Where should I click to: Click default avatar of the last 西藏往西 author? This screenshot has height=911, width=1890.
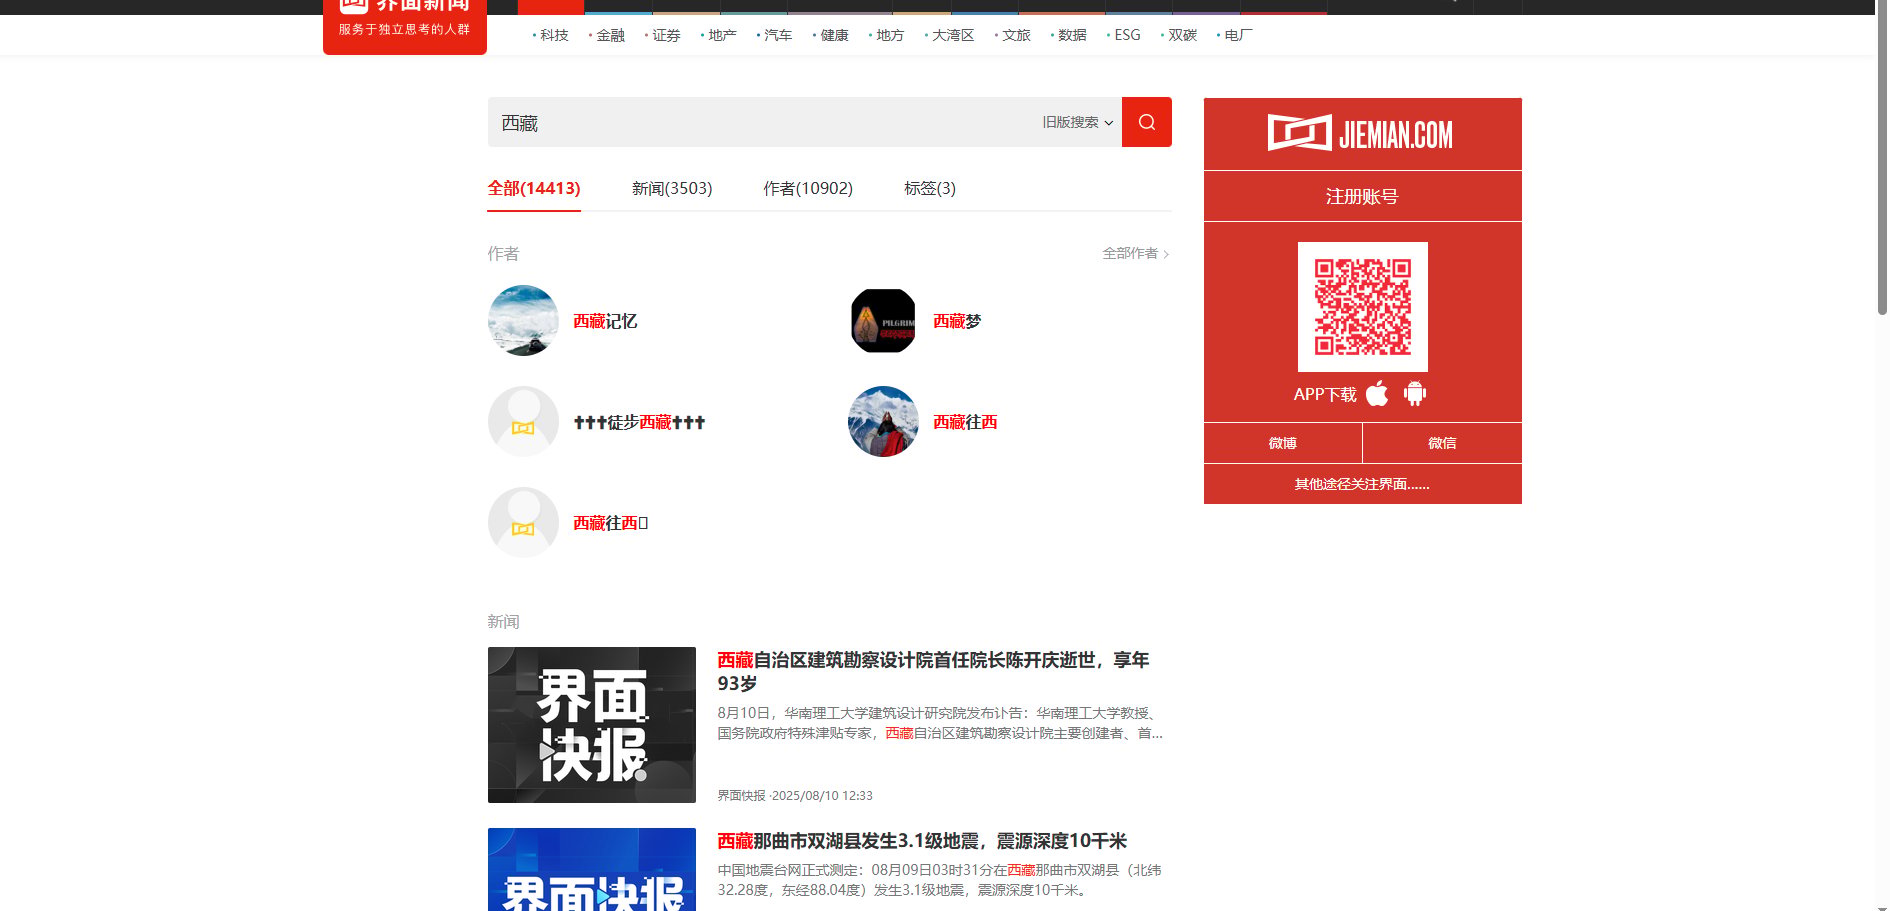pos(523,523)
